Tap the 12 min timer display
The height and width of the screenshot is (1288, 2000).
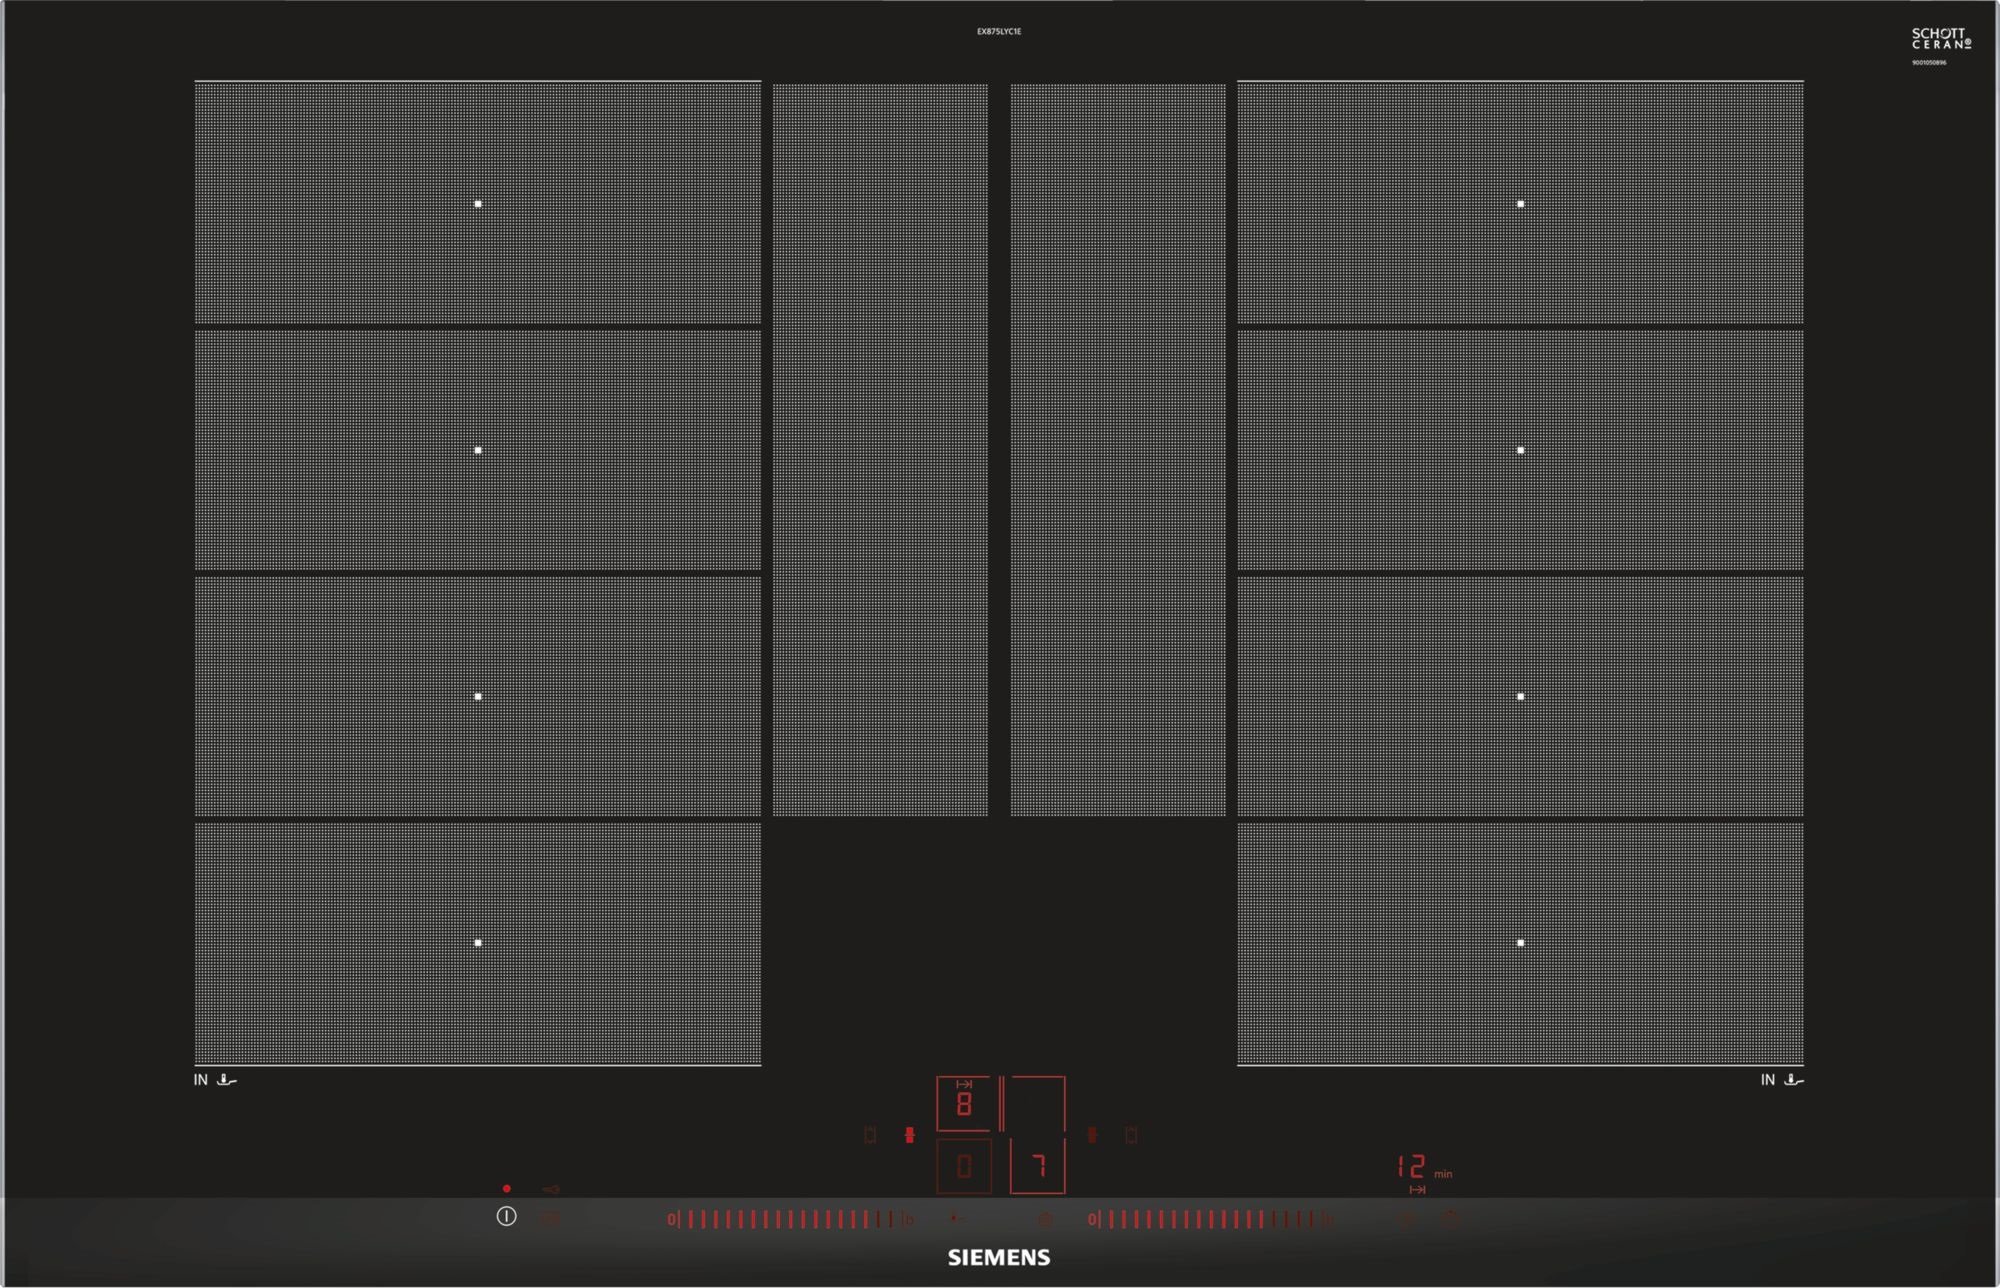1412,1167
